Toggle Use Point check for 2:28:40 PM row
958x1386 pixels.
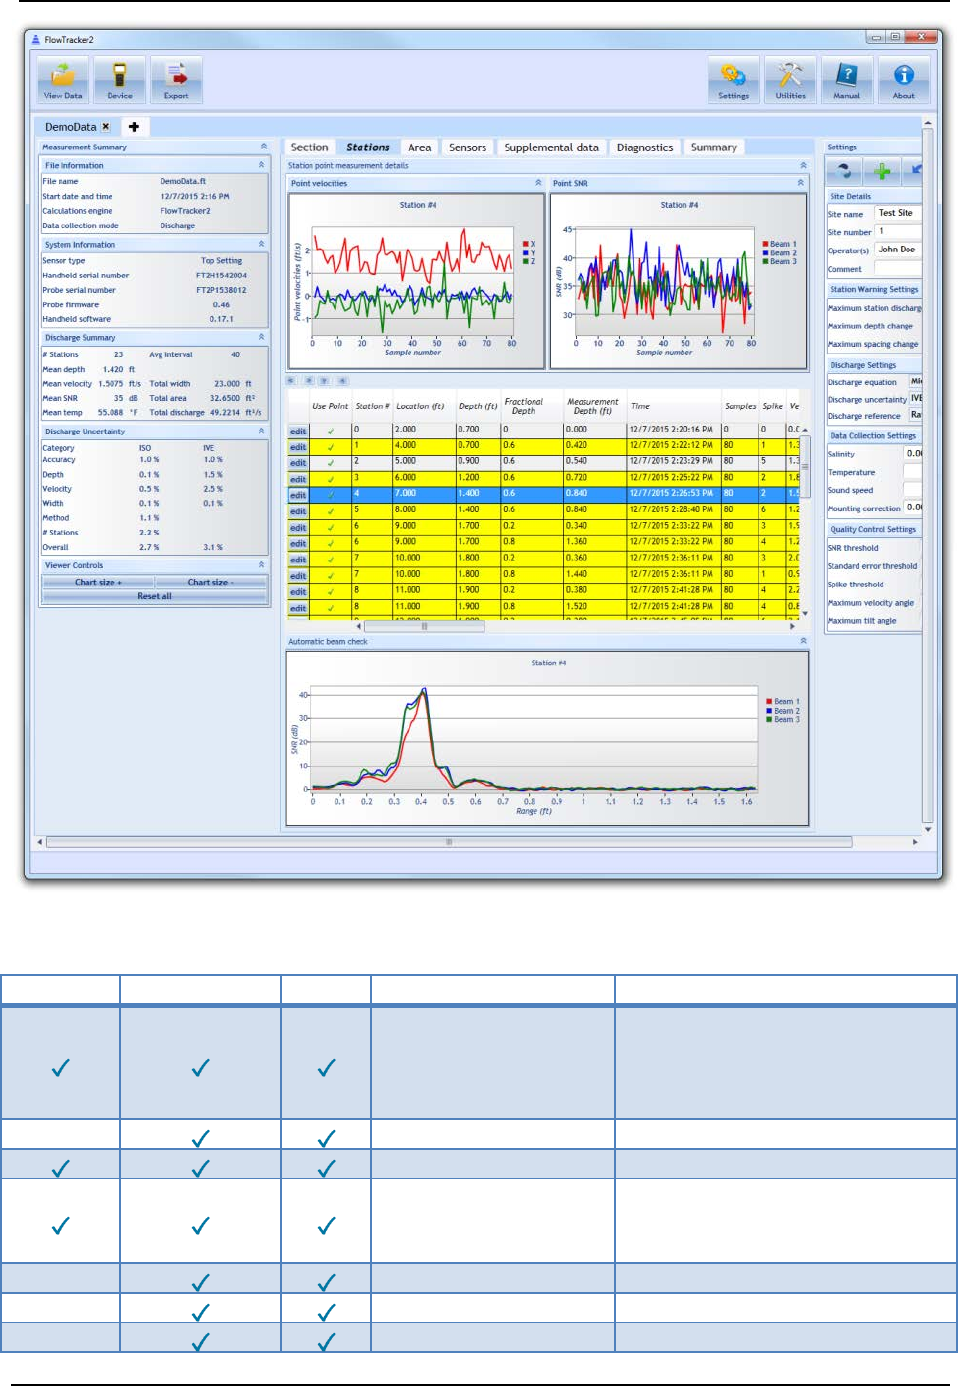tap(331, 511)
